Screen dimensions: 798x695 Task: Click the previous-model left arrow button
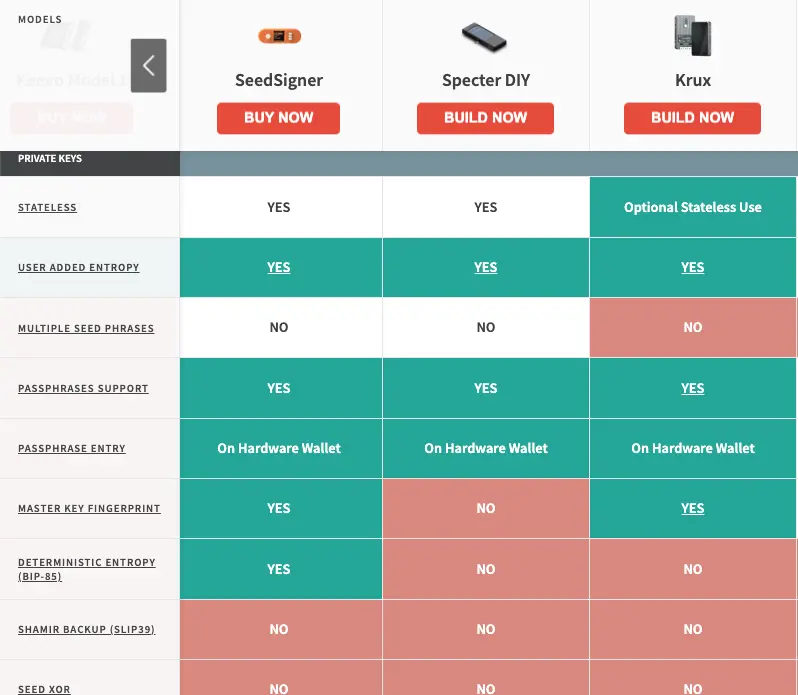click(148, 66)
